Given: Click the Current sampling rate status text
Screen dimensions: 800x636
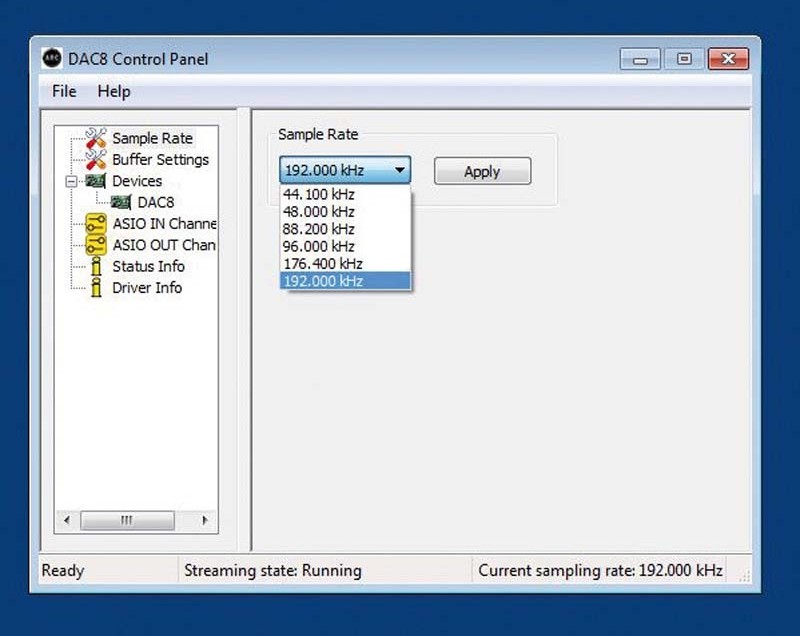Looking at the screenshot, I should pyautogui.click(x=600, y=570).
